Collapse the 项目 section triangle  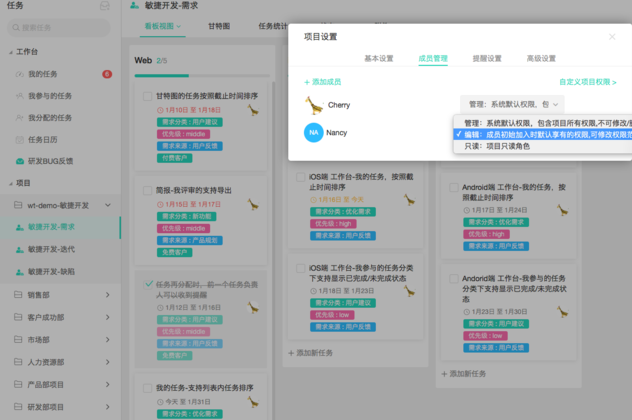point(10,184)
